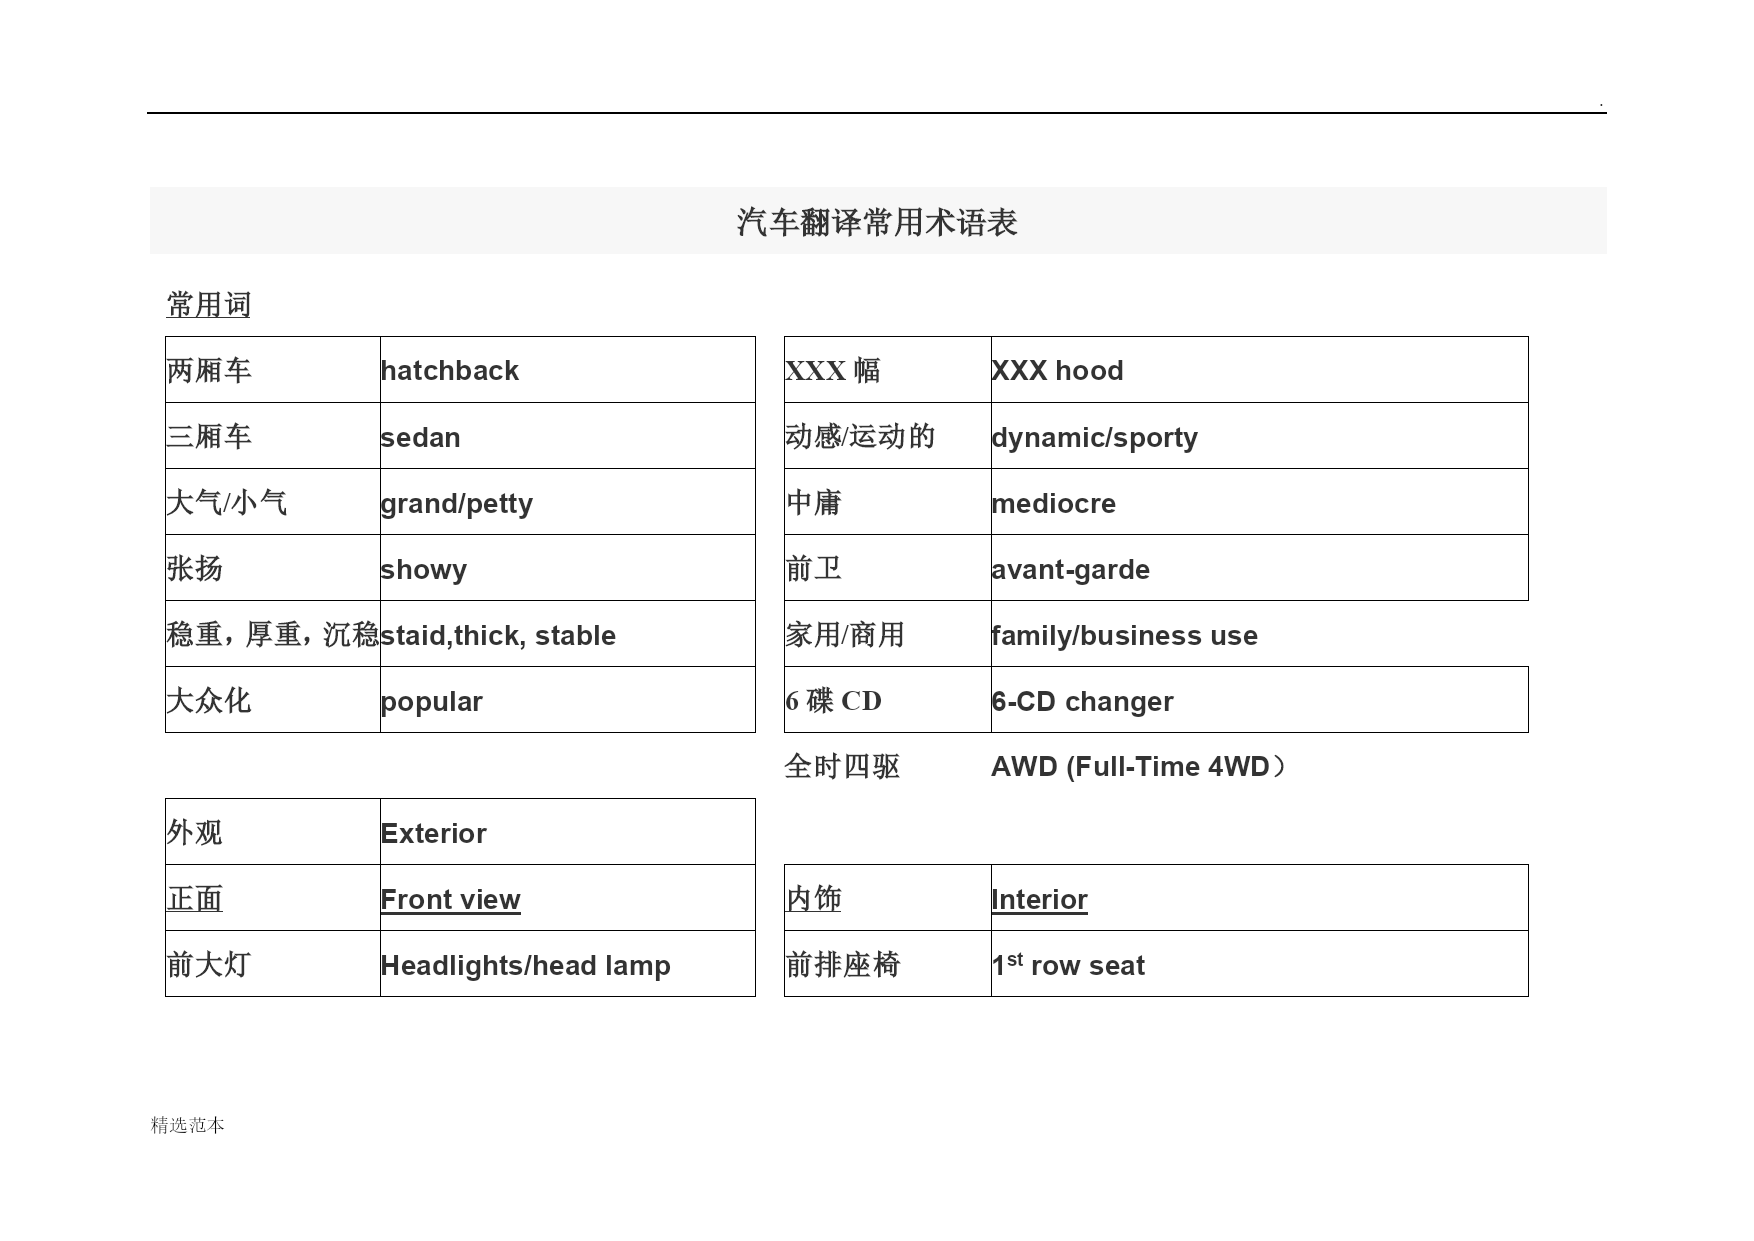Click the text 全时四驱
The height and width of the screenshot is (1241, 1754).
[x=842, y=767]
